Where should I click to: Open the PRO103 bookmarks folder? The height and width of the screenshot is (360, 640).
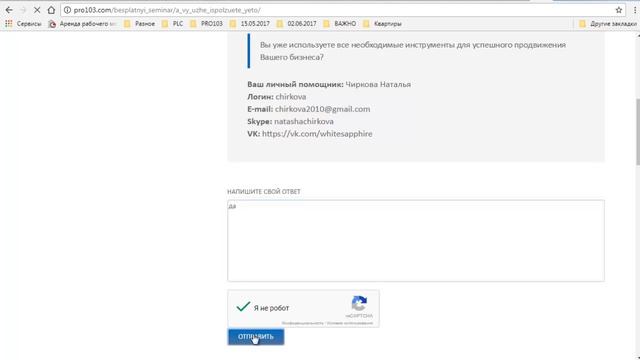207,24
